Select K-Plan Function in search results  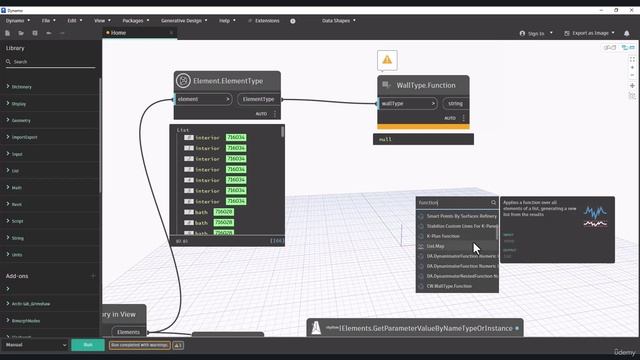pyautogui.click(x=456, y=236)
